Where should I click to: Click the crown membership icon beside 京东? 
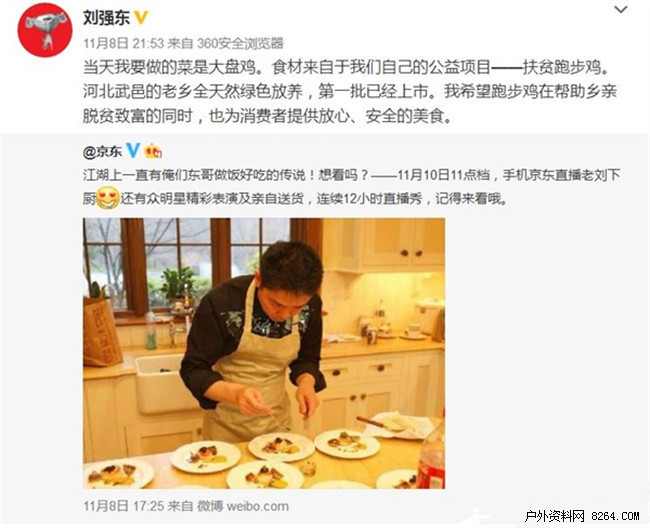[153, 151]
